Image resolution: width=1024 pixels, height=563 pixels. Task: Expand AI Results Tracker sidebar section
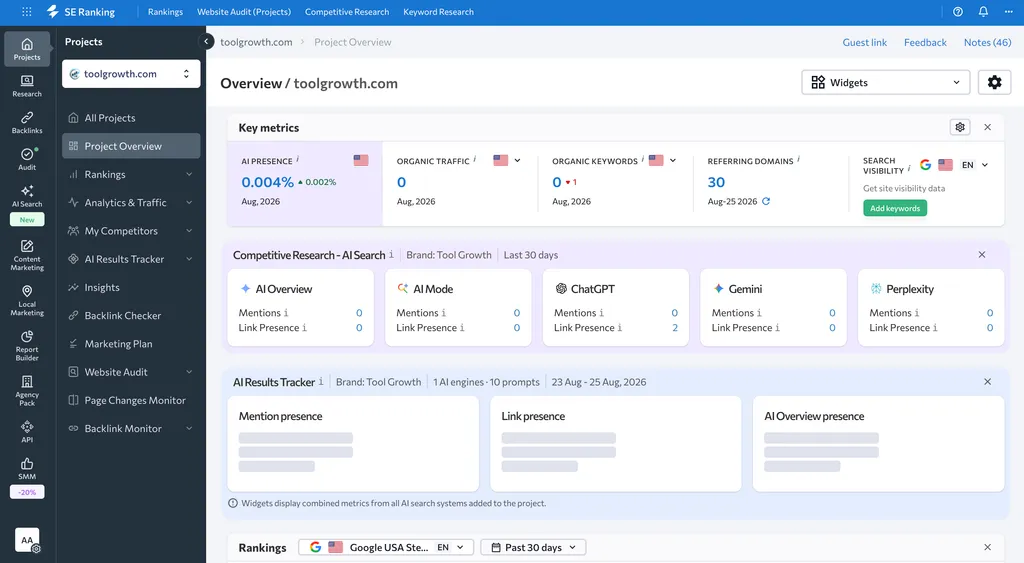[189, 259]
